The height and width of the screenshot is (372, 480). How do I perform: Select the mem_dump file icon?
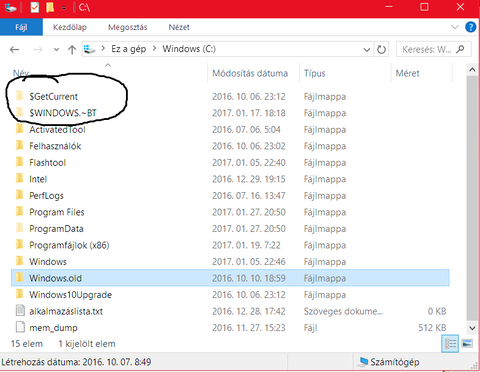tap(20, 328)
